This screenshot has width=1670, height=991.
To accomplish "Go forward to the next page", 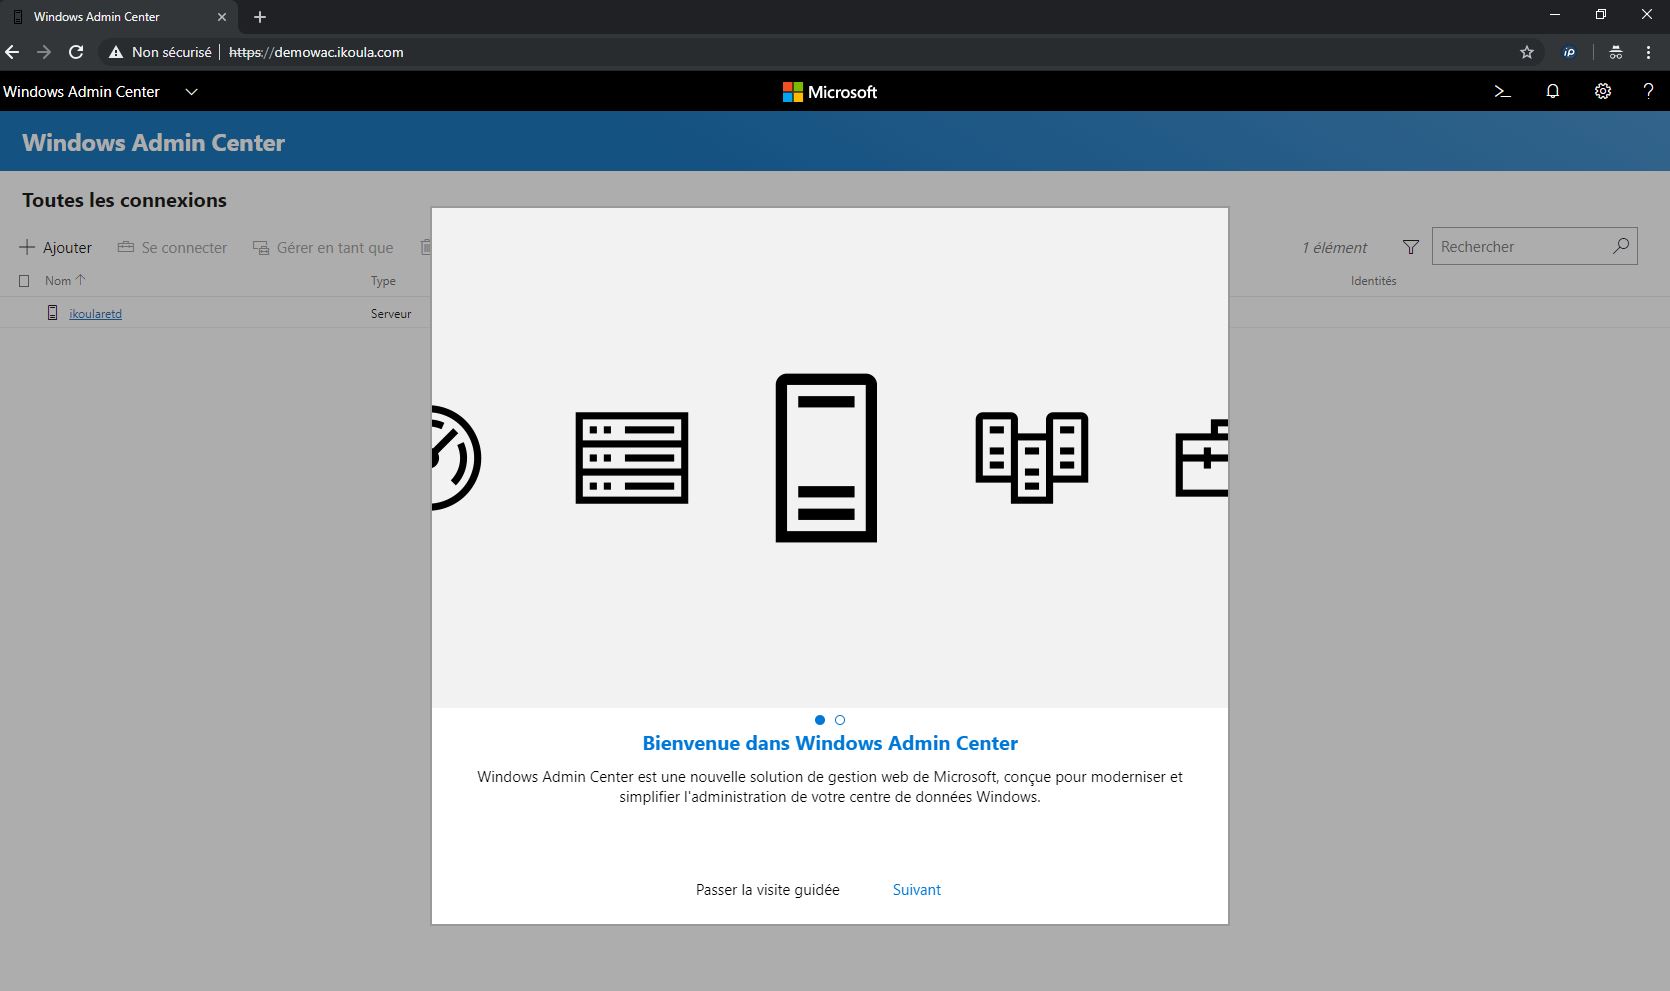I will (44, 52).
